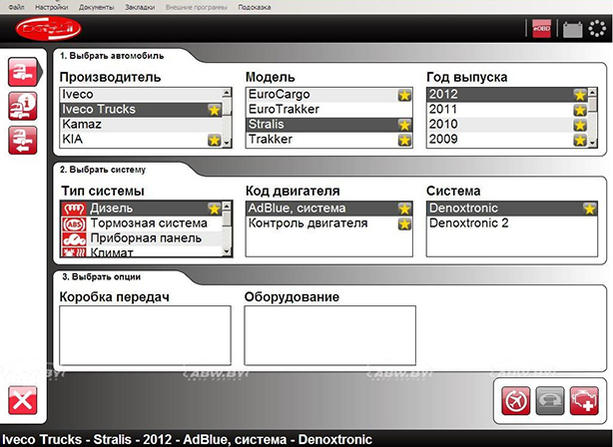The width and height of the screenshot is (613, 447).
Task: Select the Denoxtronic 2 system
Action: (x=512, y=223)
